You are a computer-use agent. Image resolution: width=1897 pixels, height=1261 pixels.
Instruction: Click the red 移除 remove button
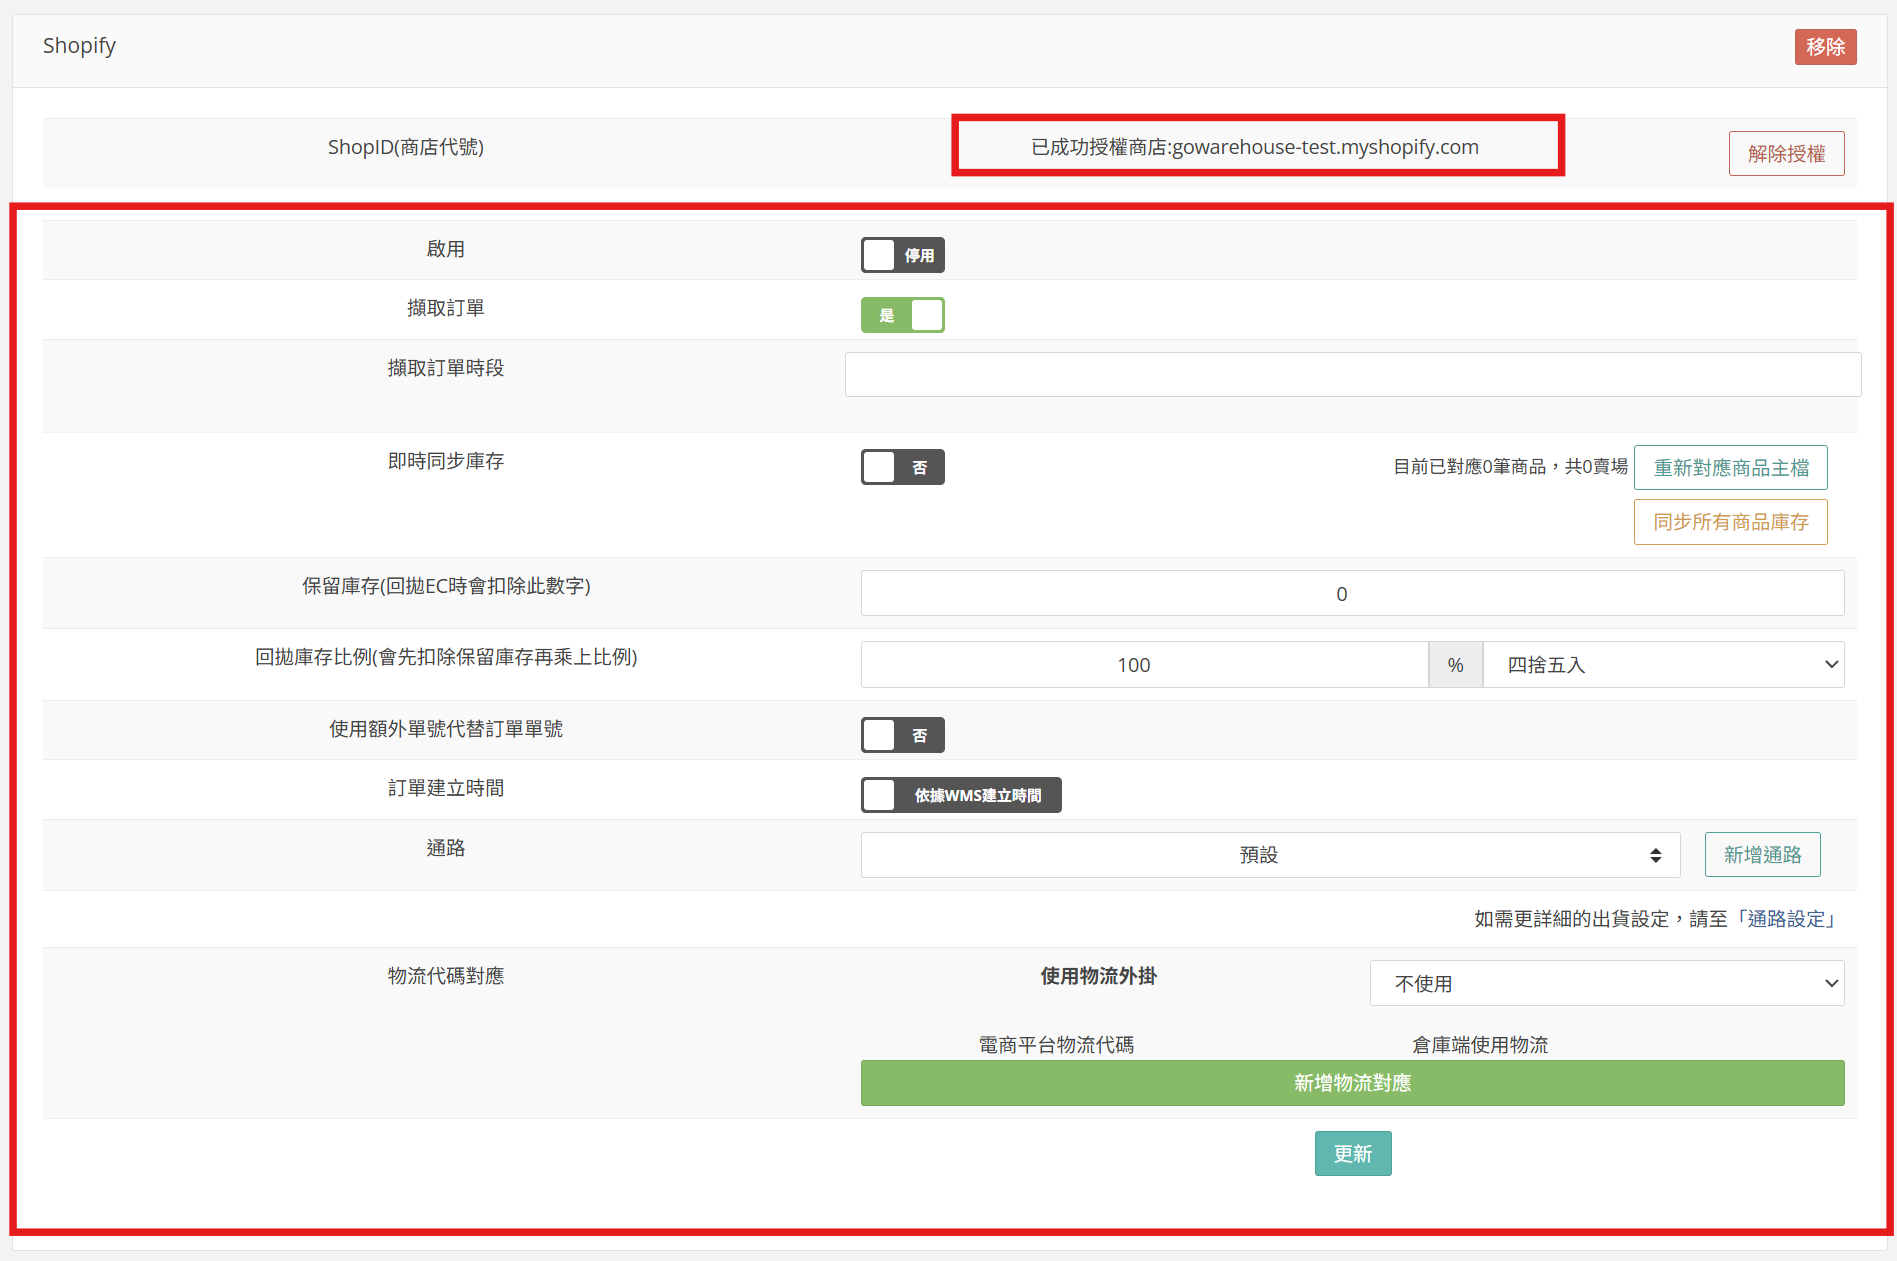tap(1824, 47)
